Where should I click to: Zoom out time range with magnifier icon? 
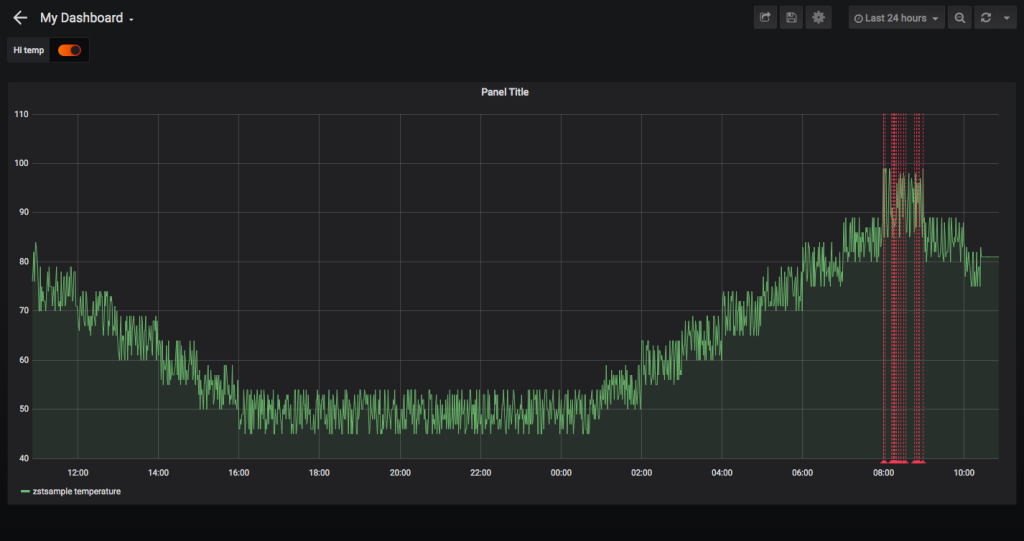(x=959, y=18)
